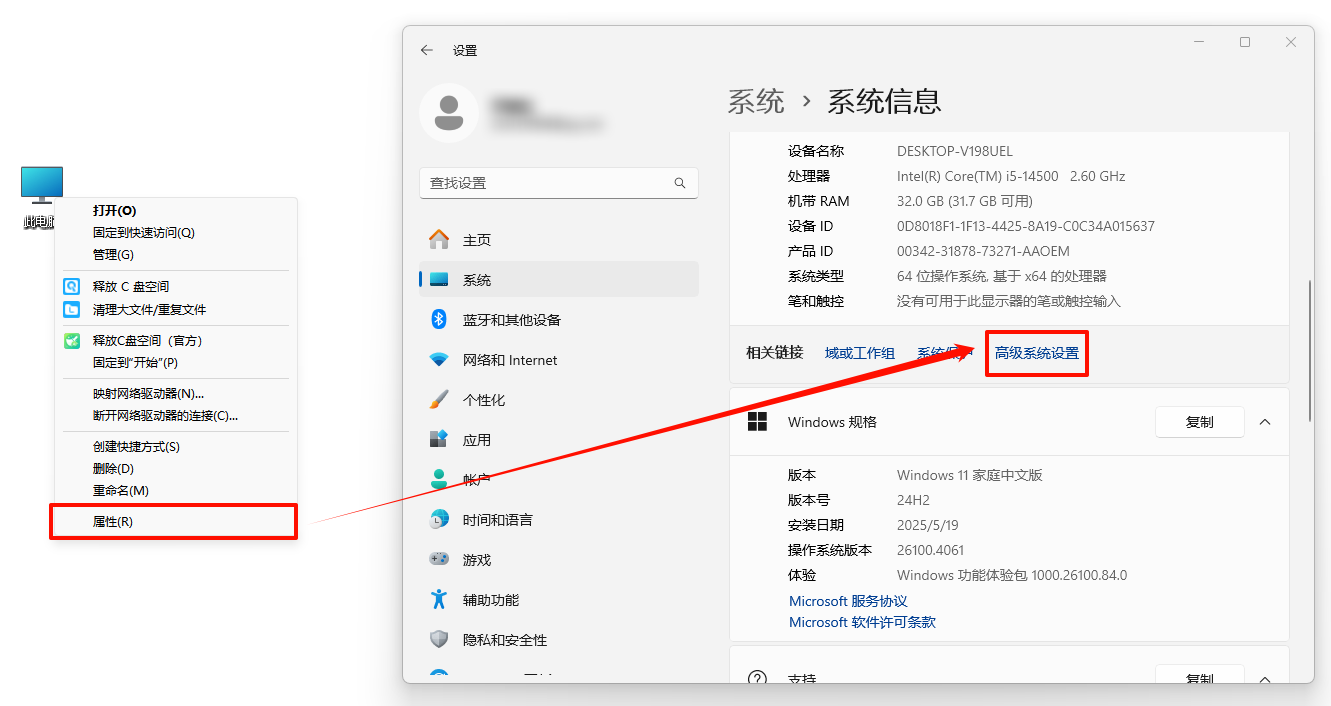Choose 管理(G) from the context menu
Screen dimensions: 1331x706
(113, 254)
